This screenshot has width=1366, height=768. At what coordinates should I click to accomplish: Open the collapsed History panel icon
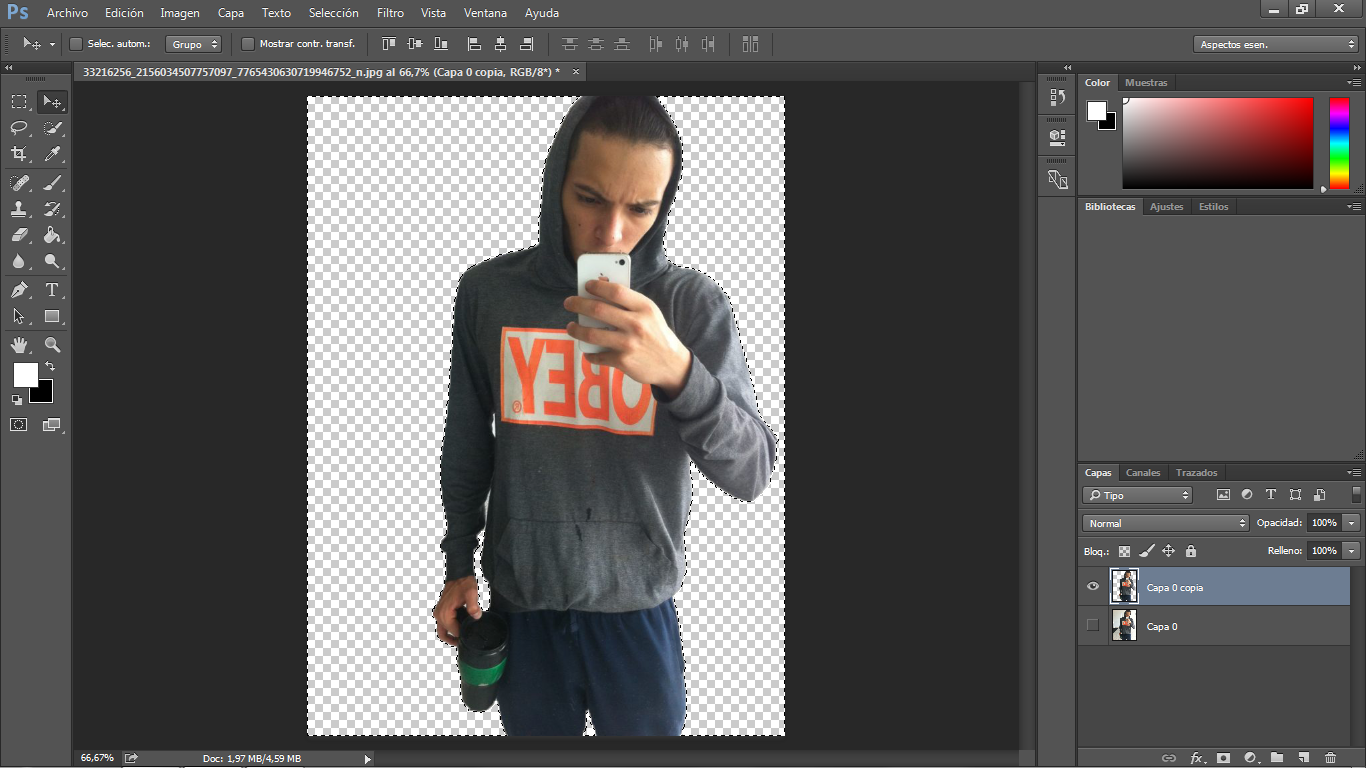coord(1057,97)
